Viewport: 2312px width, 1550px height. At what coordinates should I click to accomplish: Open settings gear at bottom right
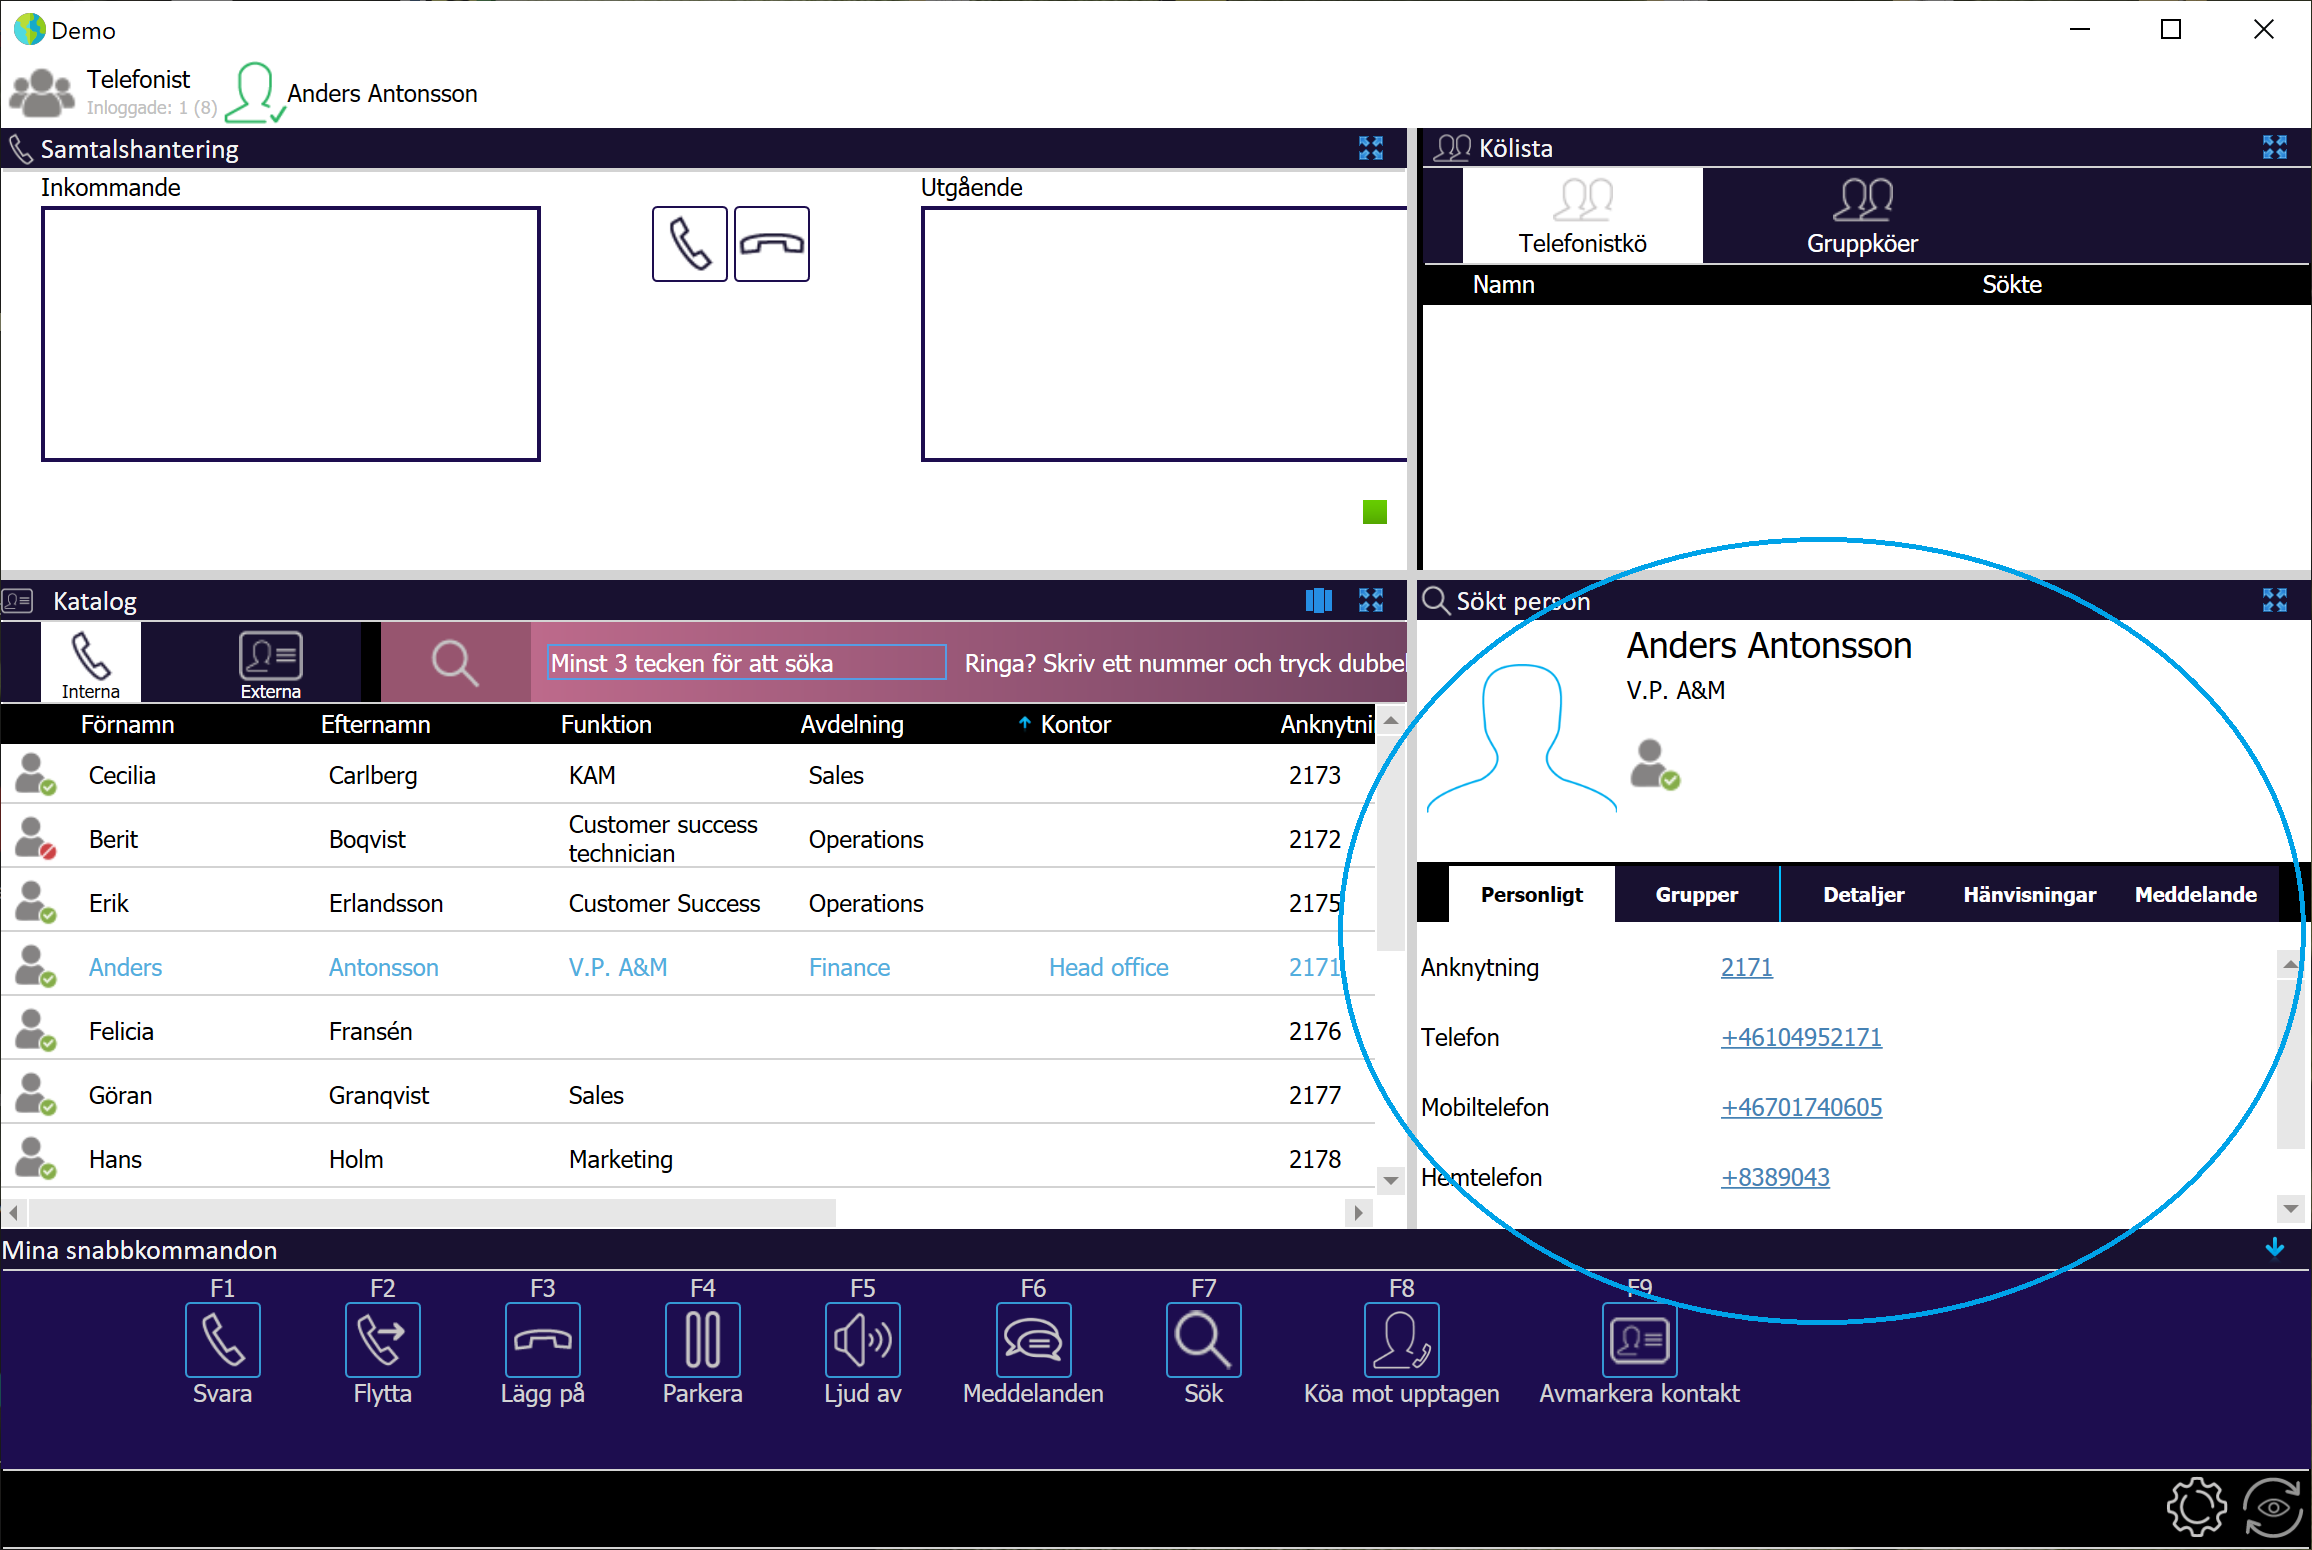[x=2196, y=1507]
